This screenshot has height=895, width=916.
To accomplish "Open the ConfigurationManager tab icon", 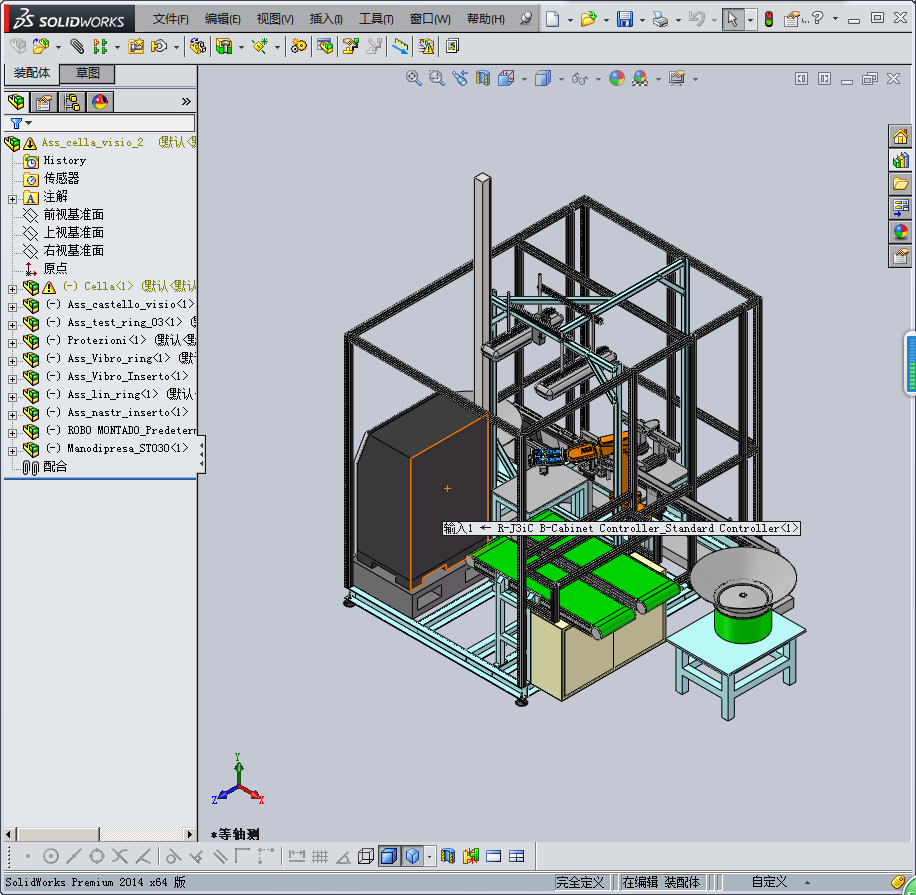I will coord(72,101).
